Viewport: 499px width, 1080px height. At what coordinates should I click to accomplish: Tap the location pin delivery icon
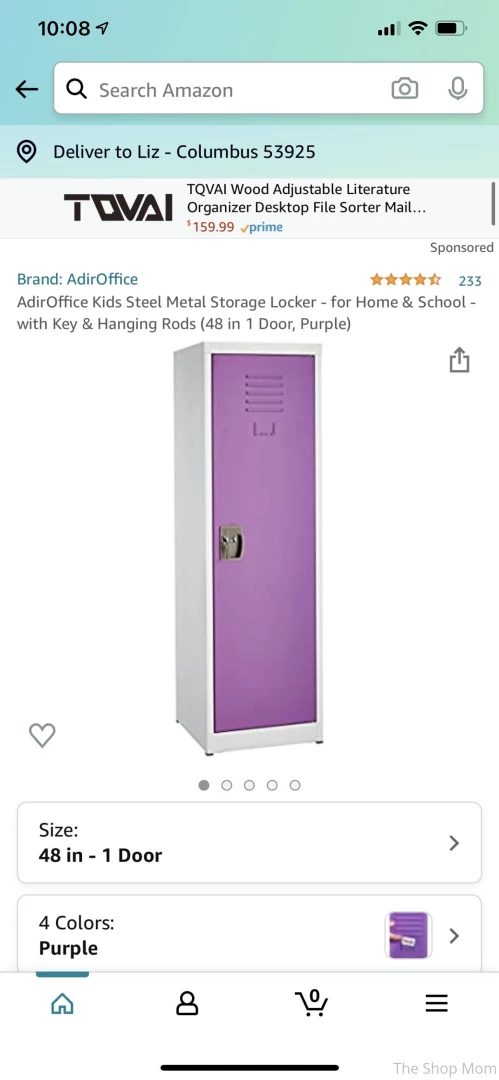pos(26,152)
